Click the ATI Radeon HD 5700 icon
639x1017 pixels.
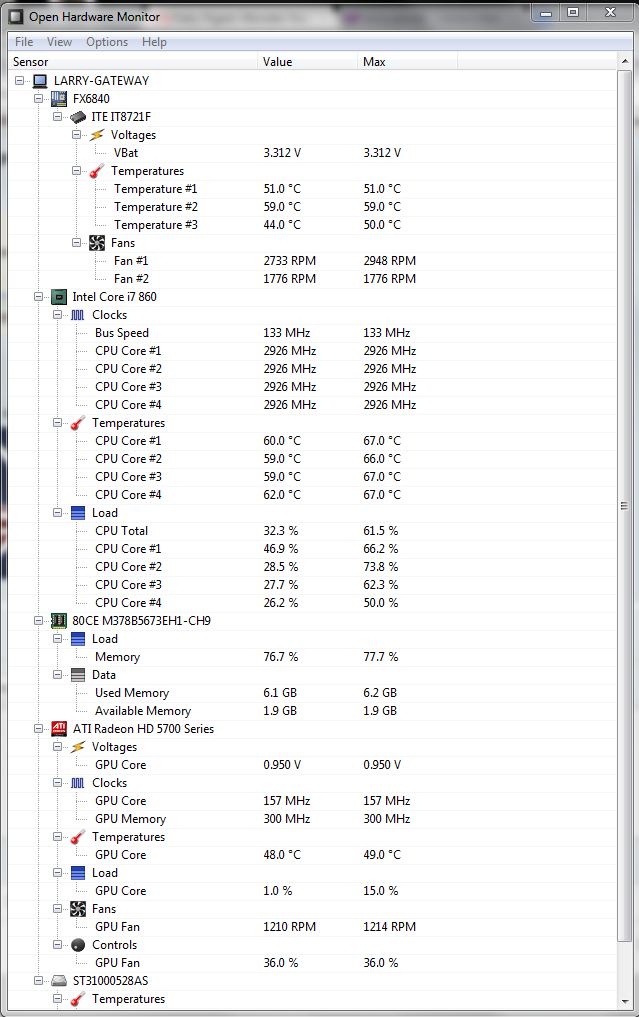59,729
